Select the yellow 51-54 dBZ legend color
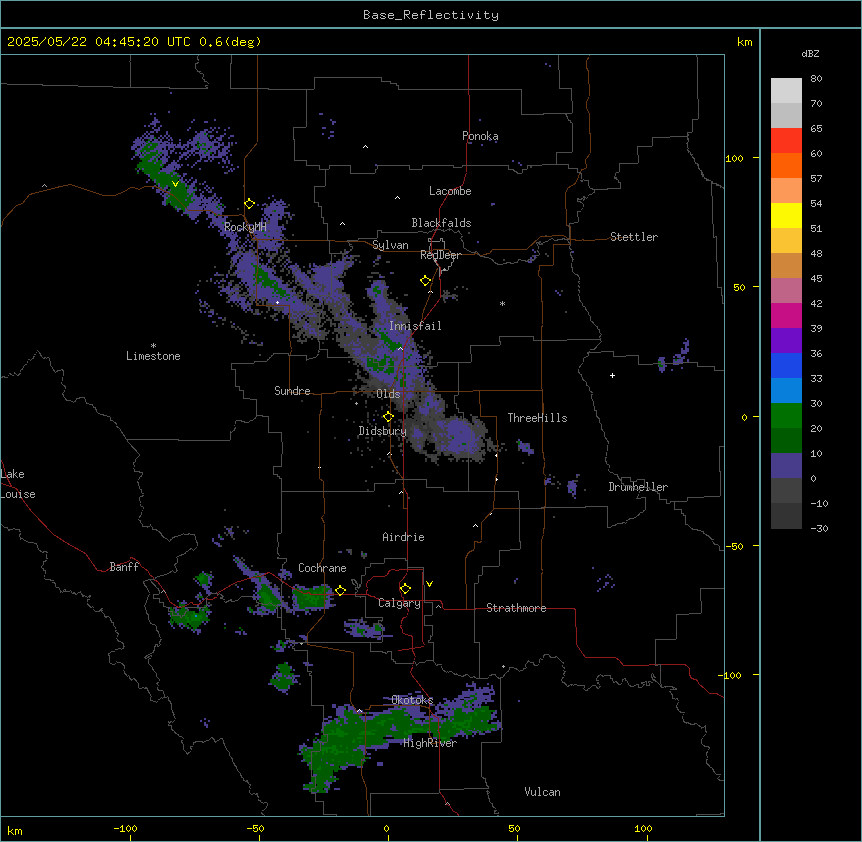The width and height of the screenshot is (862, 842). pyautogui.click(x=786, y=215)
